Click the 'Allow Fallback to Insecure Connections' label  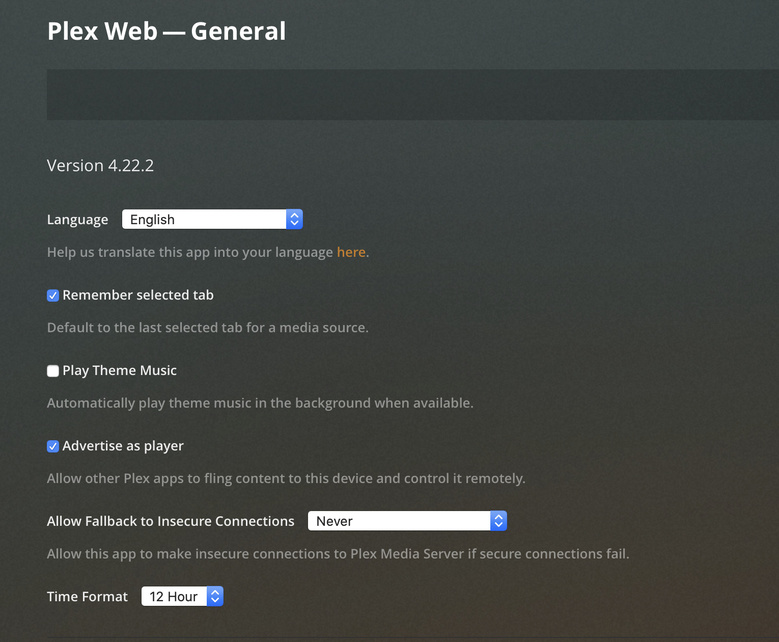coord(170,521)
